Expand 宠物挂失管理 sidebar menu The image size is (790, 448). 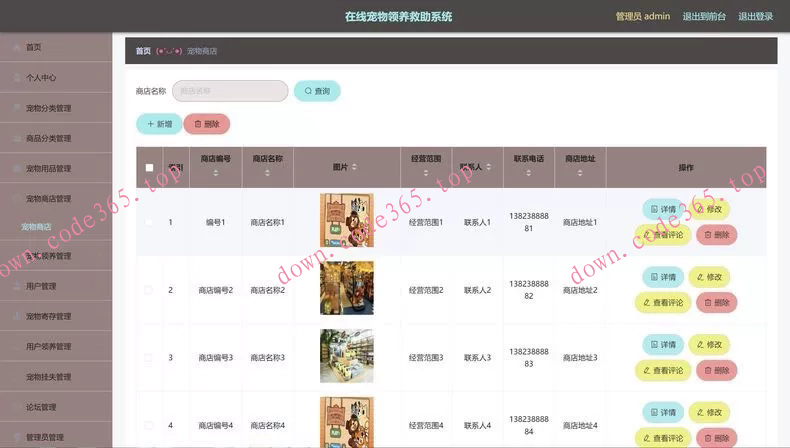(55, 377)
